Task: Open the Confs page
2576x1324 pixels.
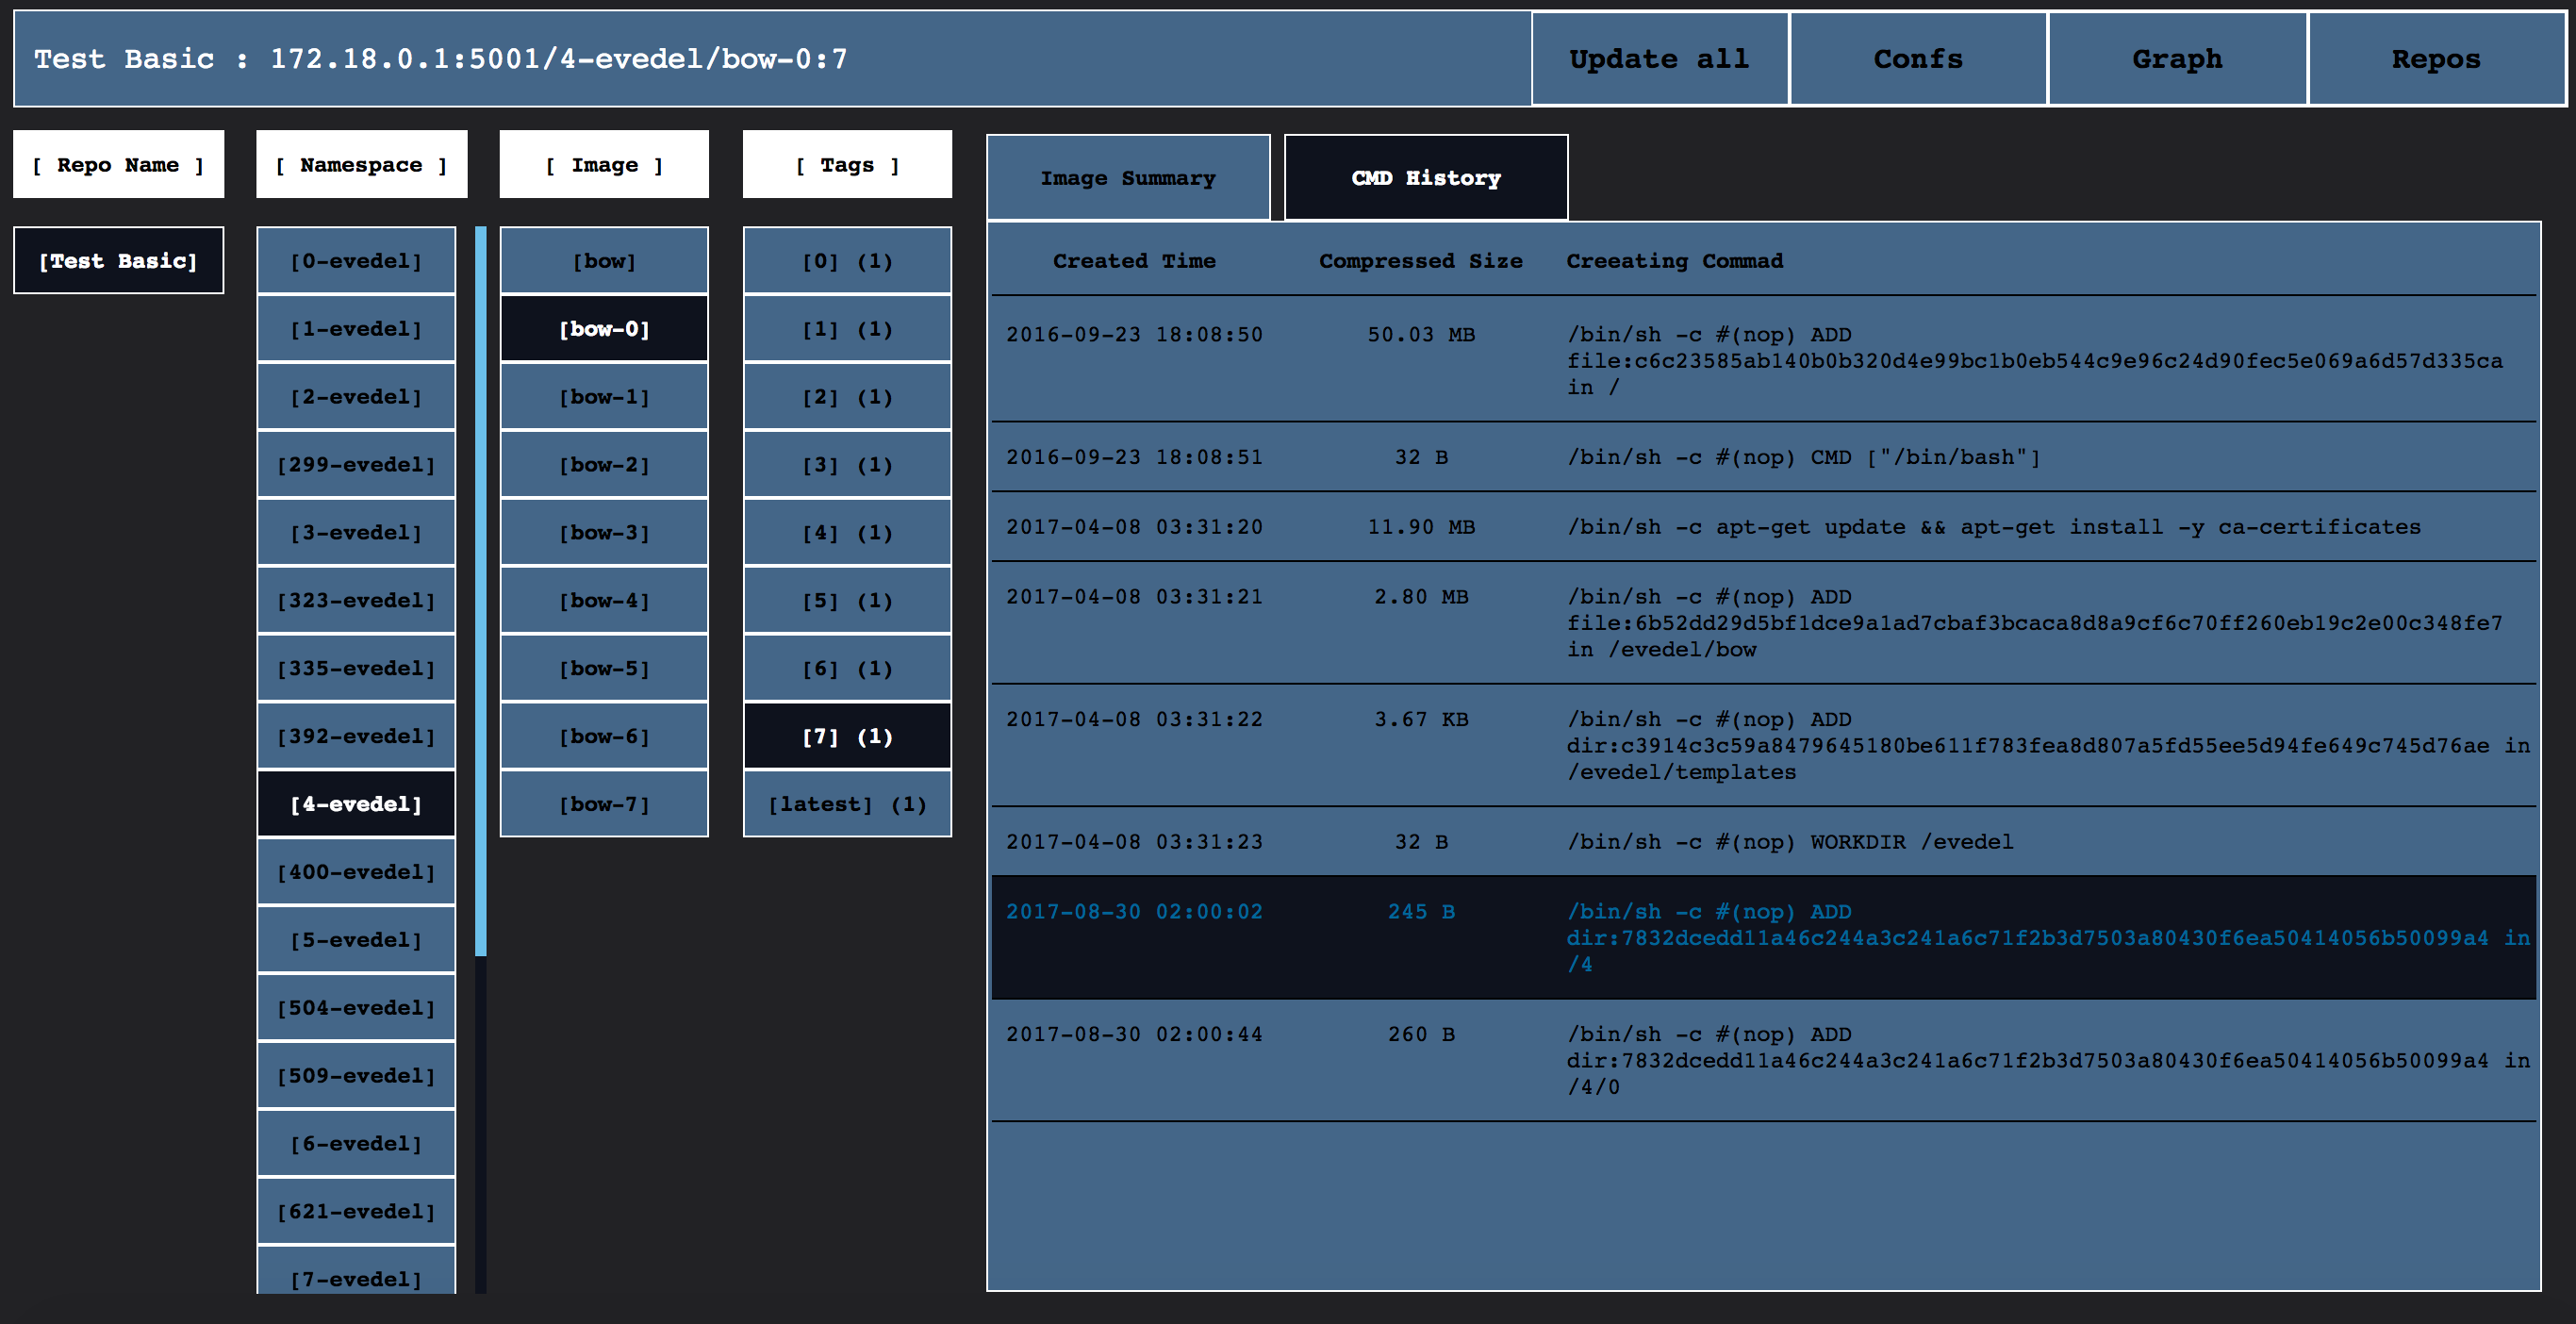Action: [x=1917, y=59]
